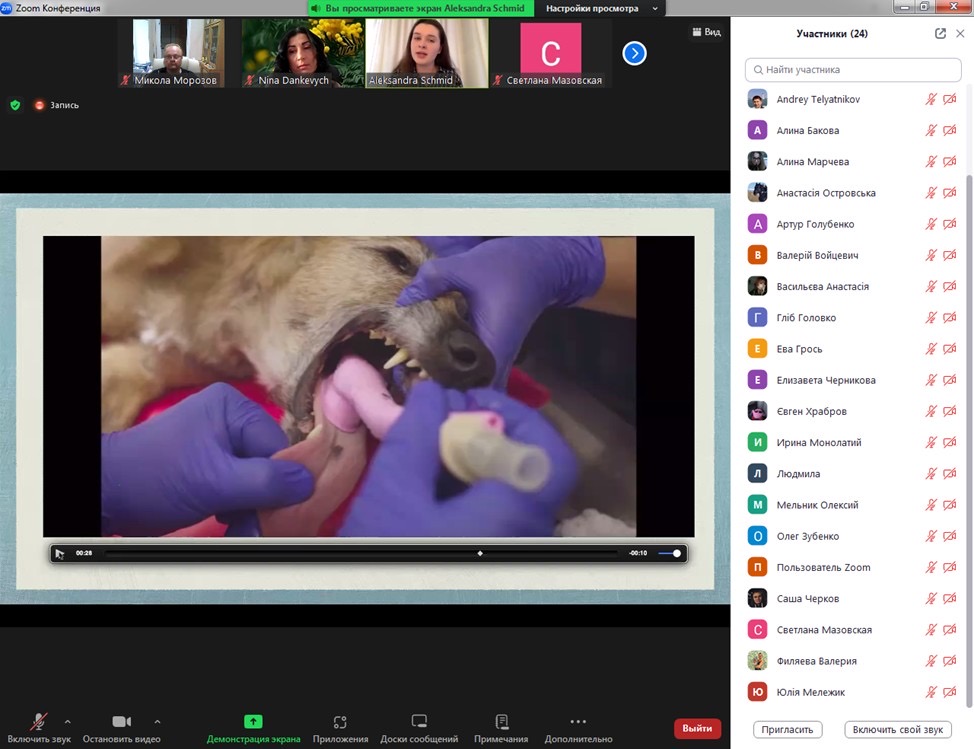Open the View menu (Вид)
Screen dimensions: 974x749
[706, 32]
